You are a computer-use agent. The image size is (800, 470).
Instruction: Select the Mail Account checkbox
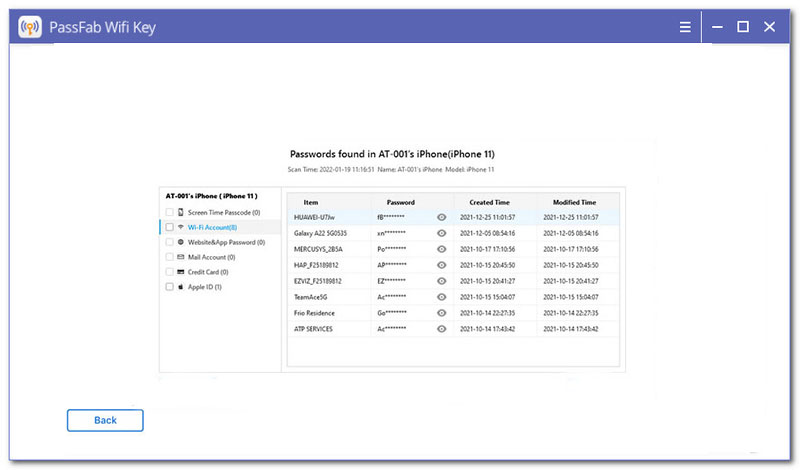pos(167,257)
